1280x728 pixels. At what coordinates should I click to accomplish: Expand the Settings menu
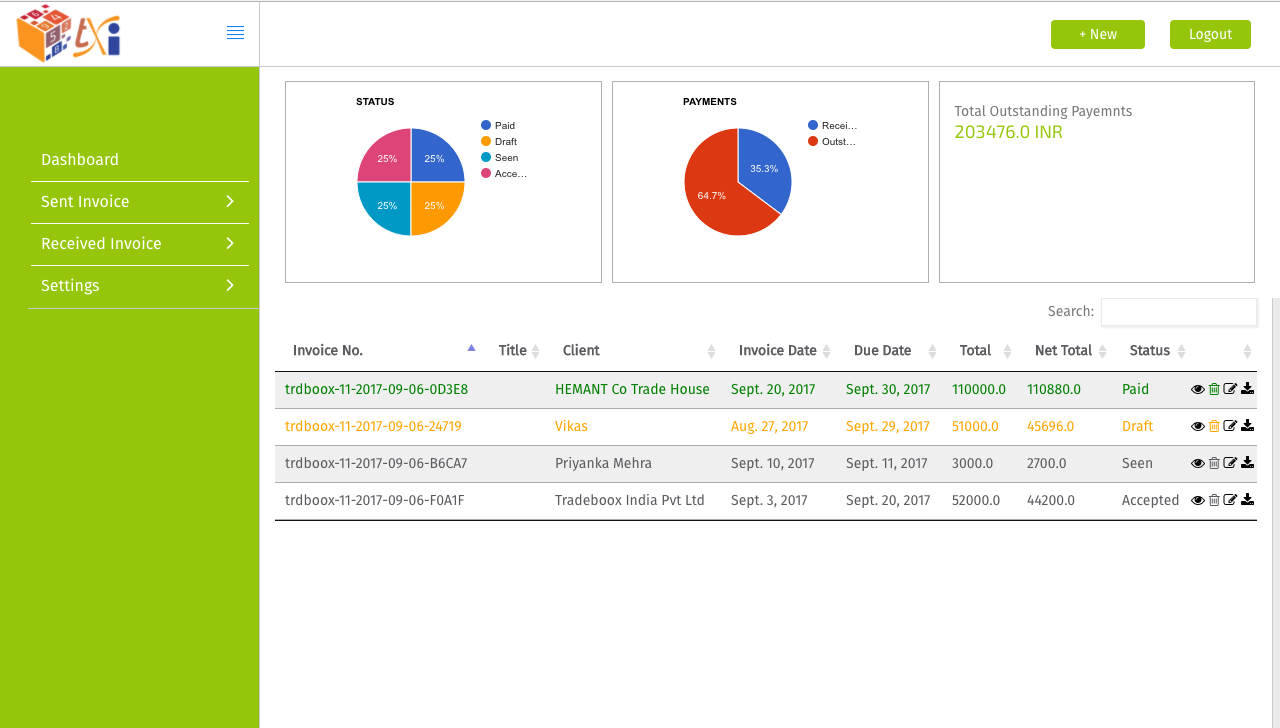pos(140,286)
